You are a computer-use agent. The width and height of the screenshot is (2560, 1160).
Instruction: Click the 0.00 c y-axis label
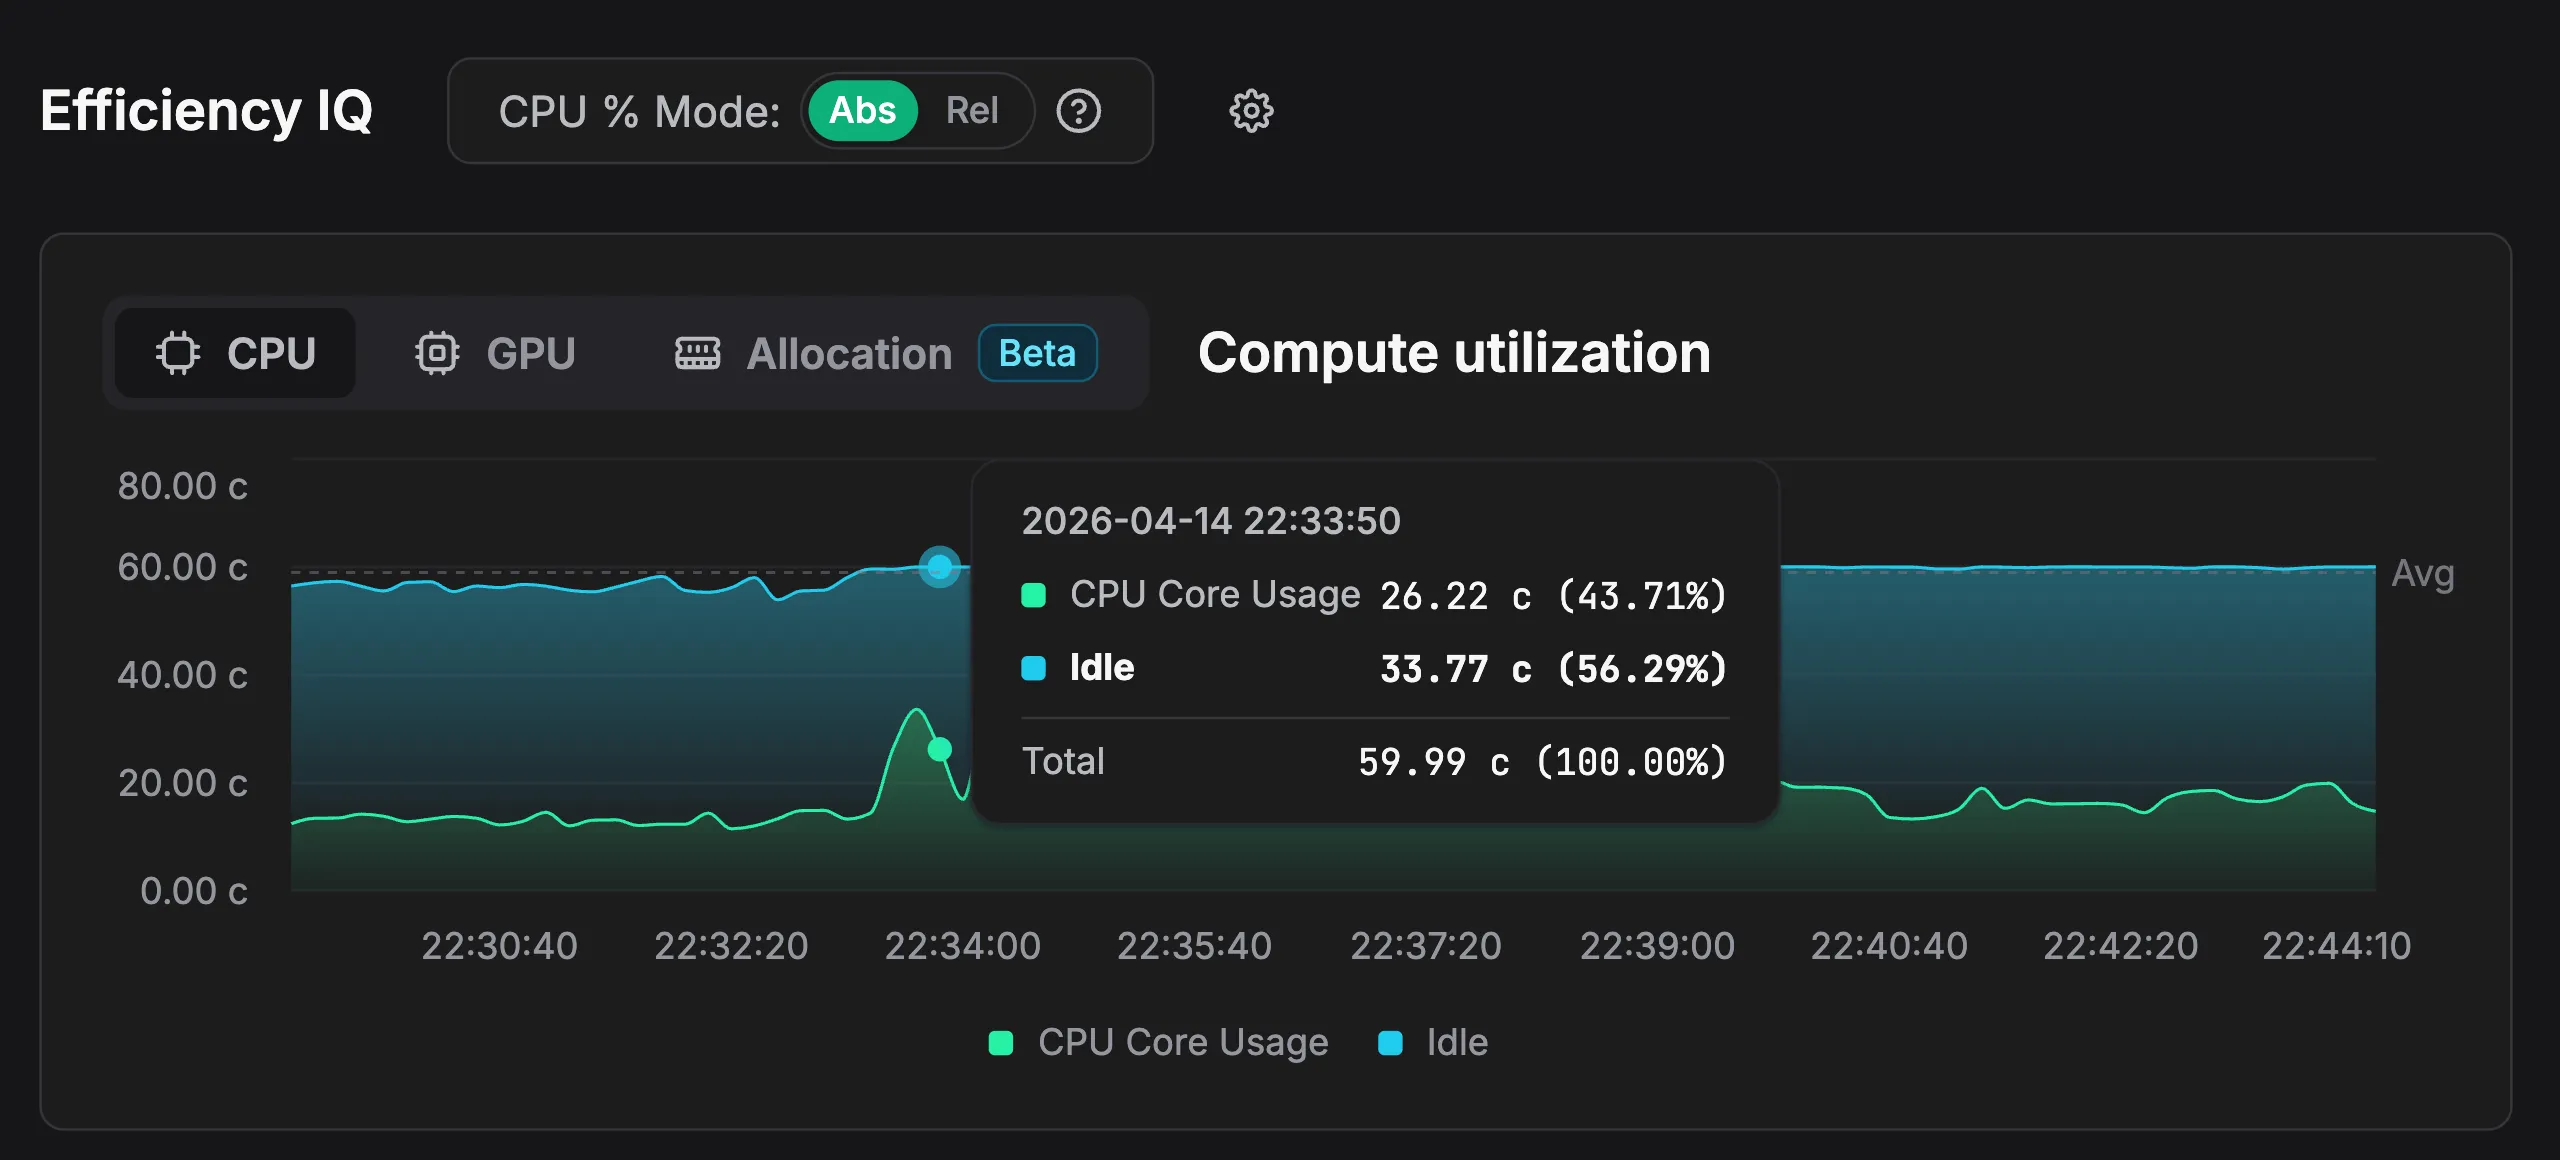(x=194, y=891)
